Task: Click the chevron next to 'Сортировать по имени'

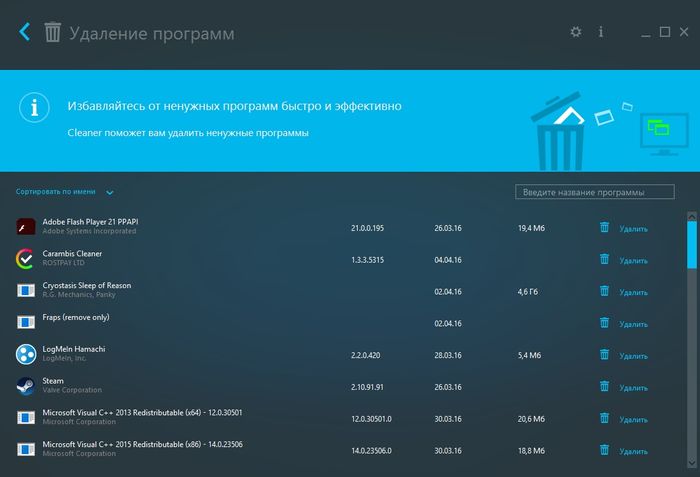Action: [110, 192]
